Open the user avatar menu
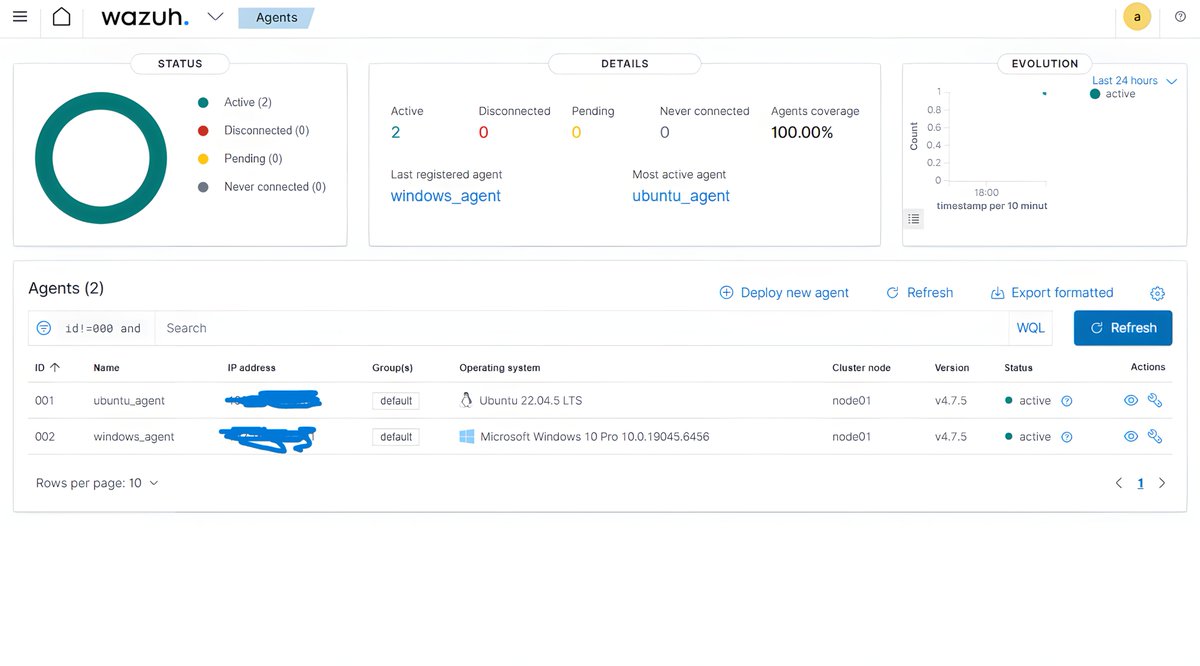This screenshot has width=1200, height=666. point(1137,17)
